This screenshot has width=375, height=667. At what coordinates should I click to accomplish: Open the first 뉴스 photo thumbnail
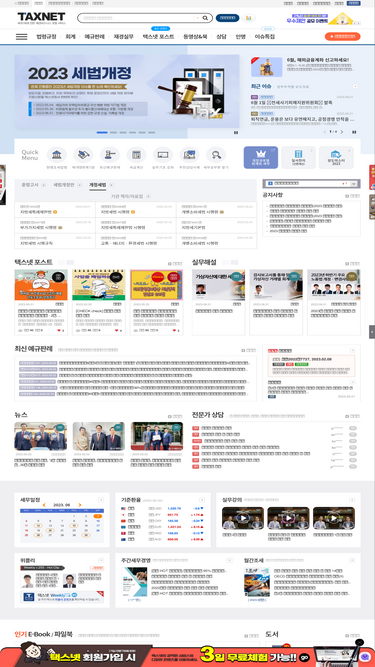[x=40, y=436]
